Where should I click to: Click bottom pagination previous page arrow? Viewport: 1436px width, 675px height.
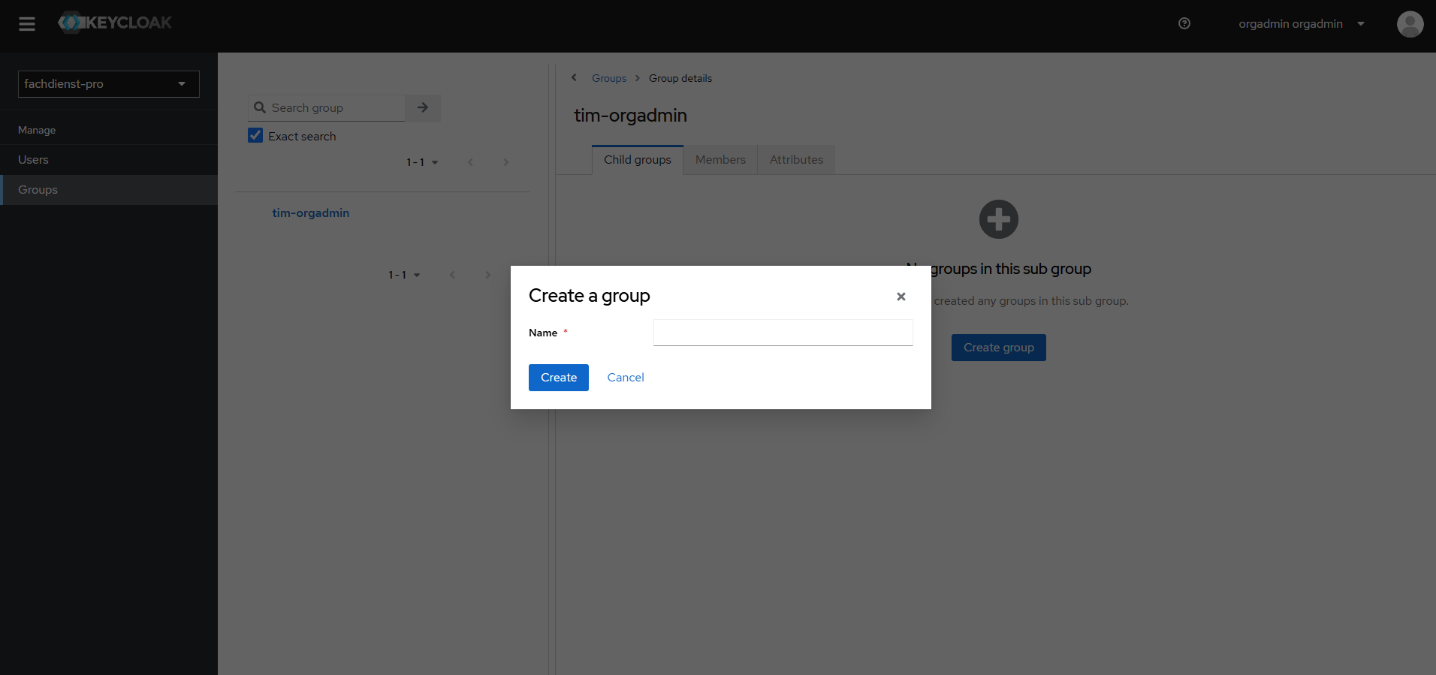[x=452, y=275]
